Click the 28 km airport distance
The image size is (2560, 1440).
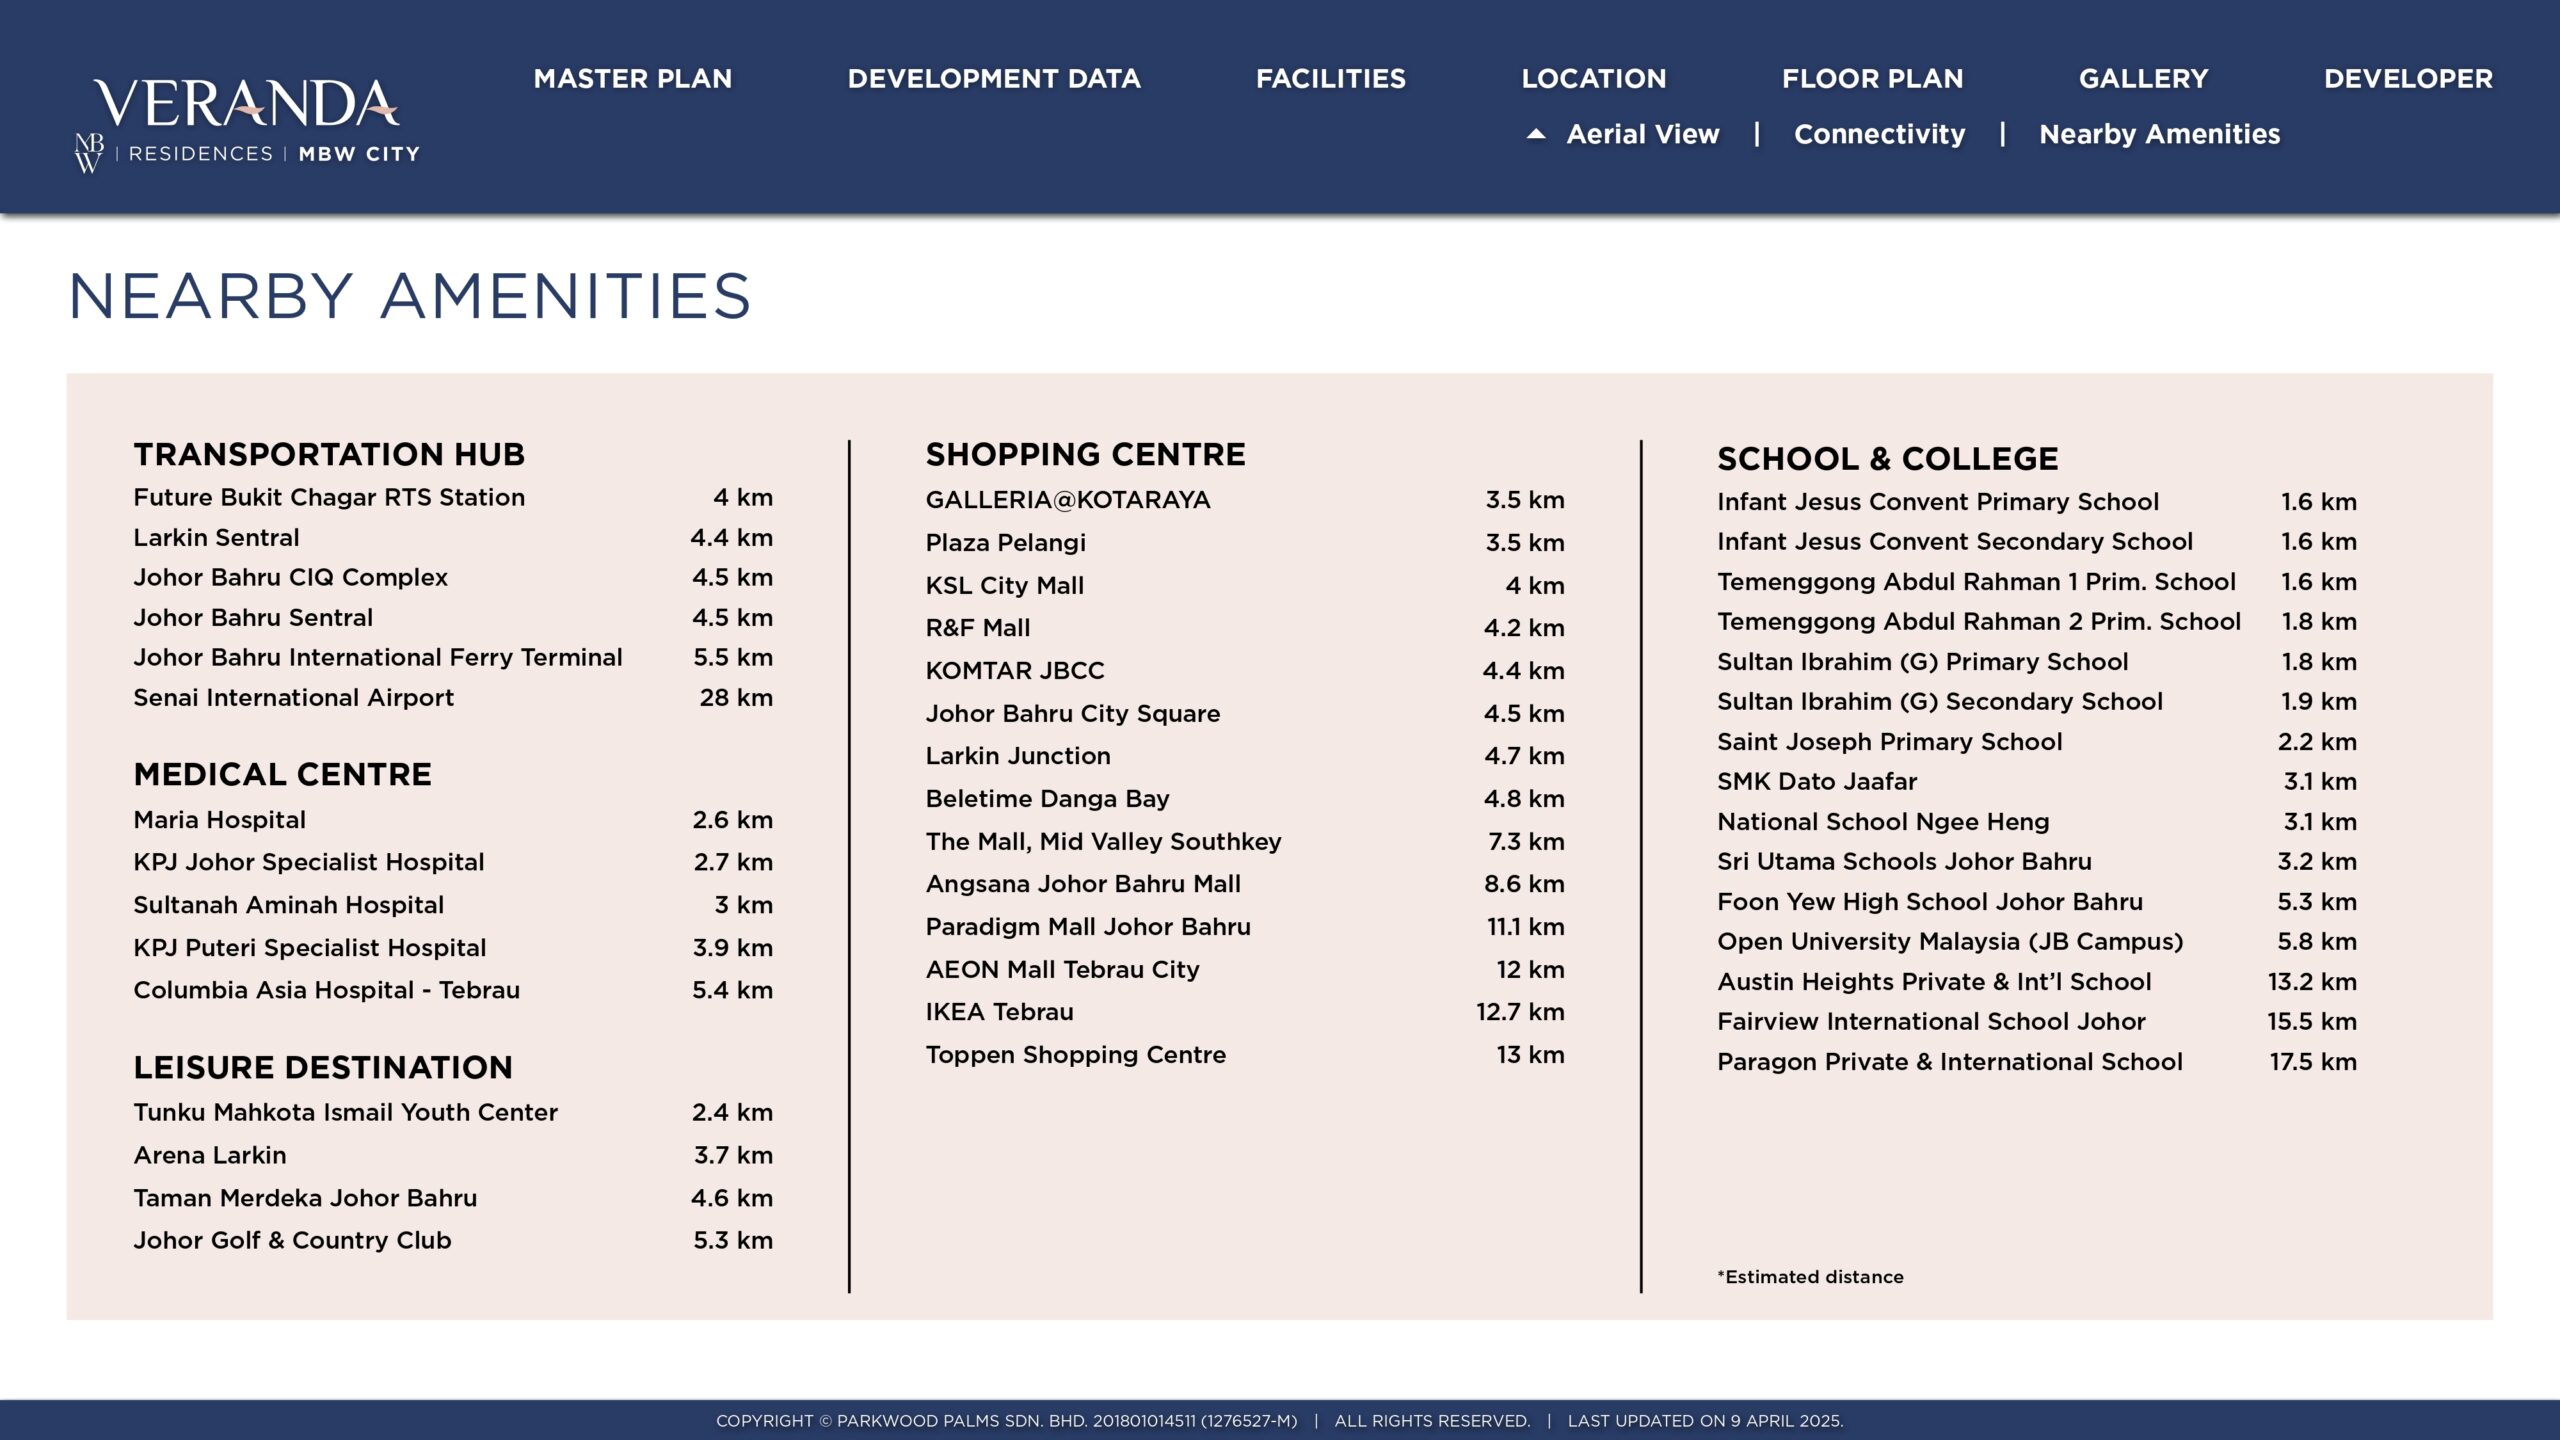point(736,698)
